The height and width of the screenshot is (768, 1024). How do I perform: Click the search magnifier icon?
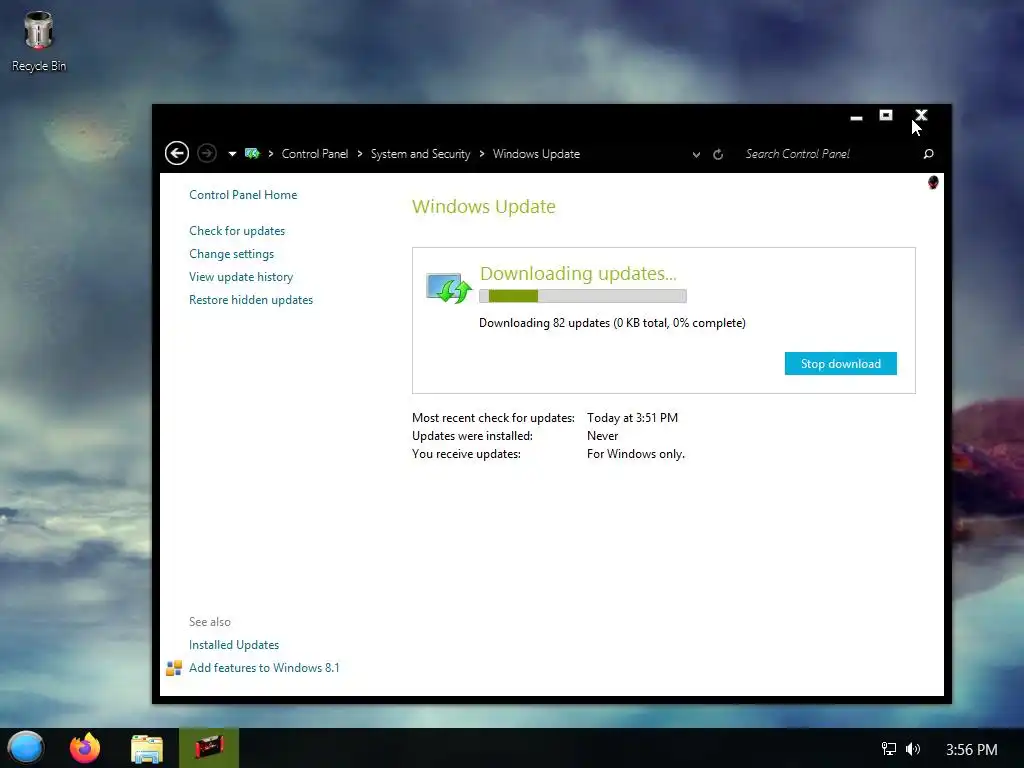coord(929,154)
